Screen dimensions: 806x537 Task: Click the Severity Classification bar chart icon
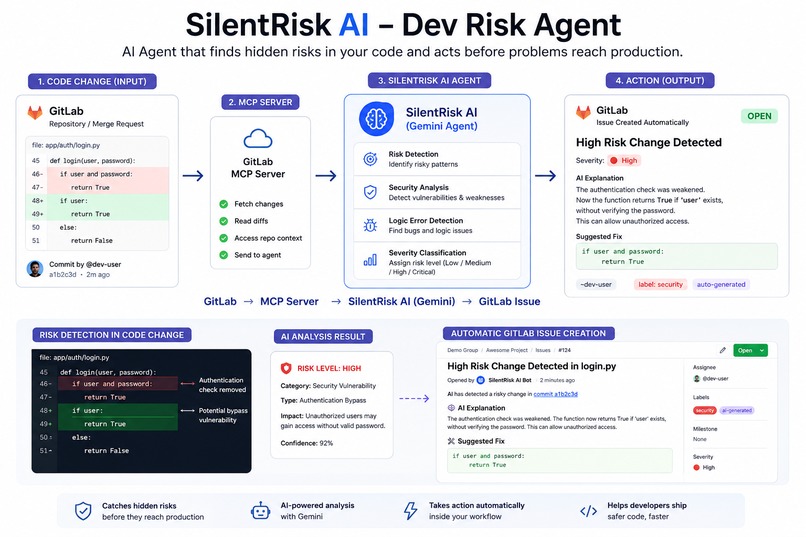pos(370,260)
